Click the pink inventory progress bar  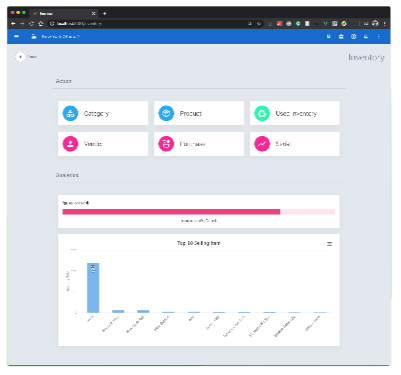[171, 212]
